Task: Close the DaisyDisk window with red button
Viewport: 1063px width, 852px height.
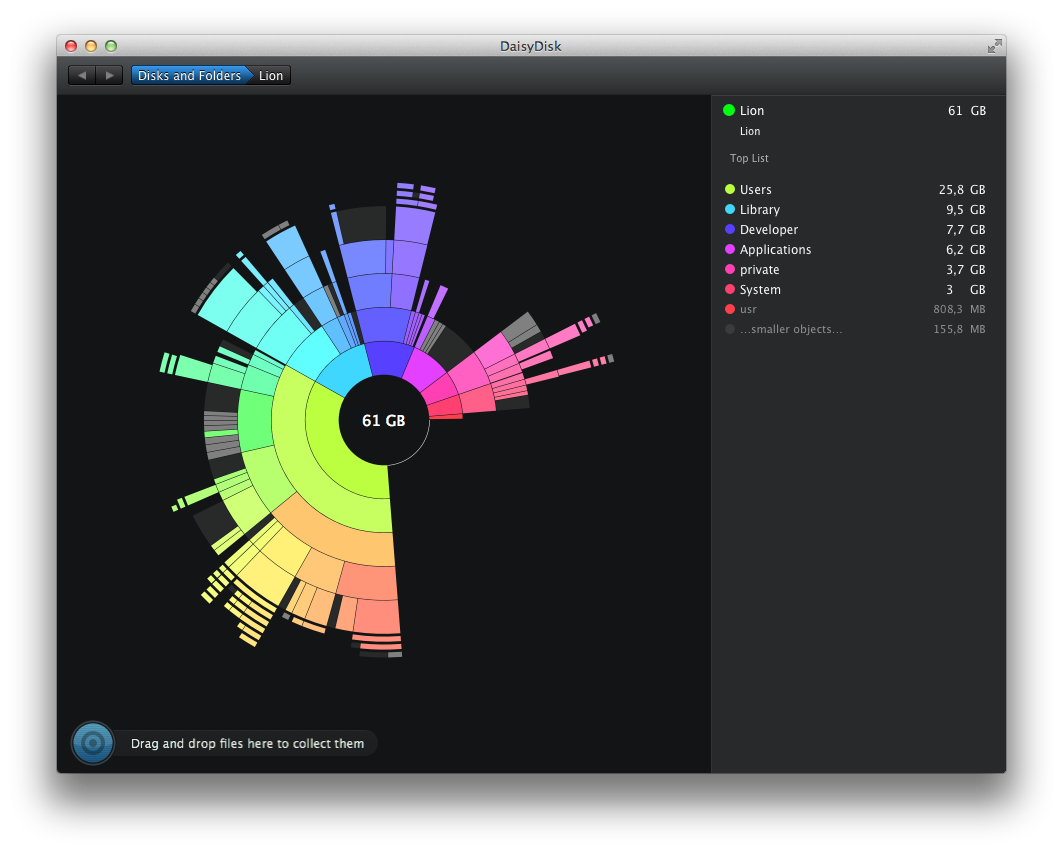Action: (x=71, y=45)
